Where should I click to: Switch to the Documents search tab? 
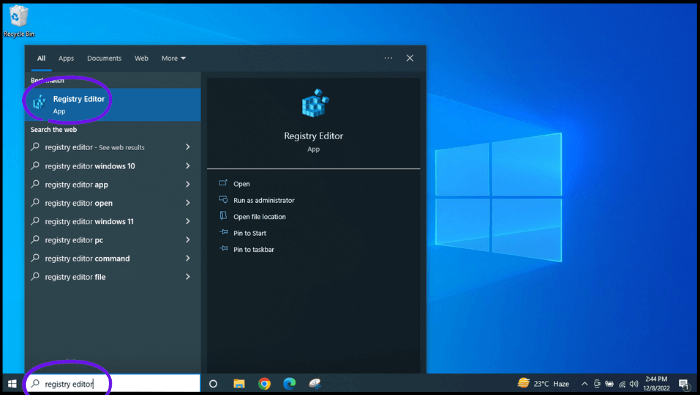104,58
